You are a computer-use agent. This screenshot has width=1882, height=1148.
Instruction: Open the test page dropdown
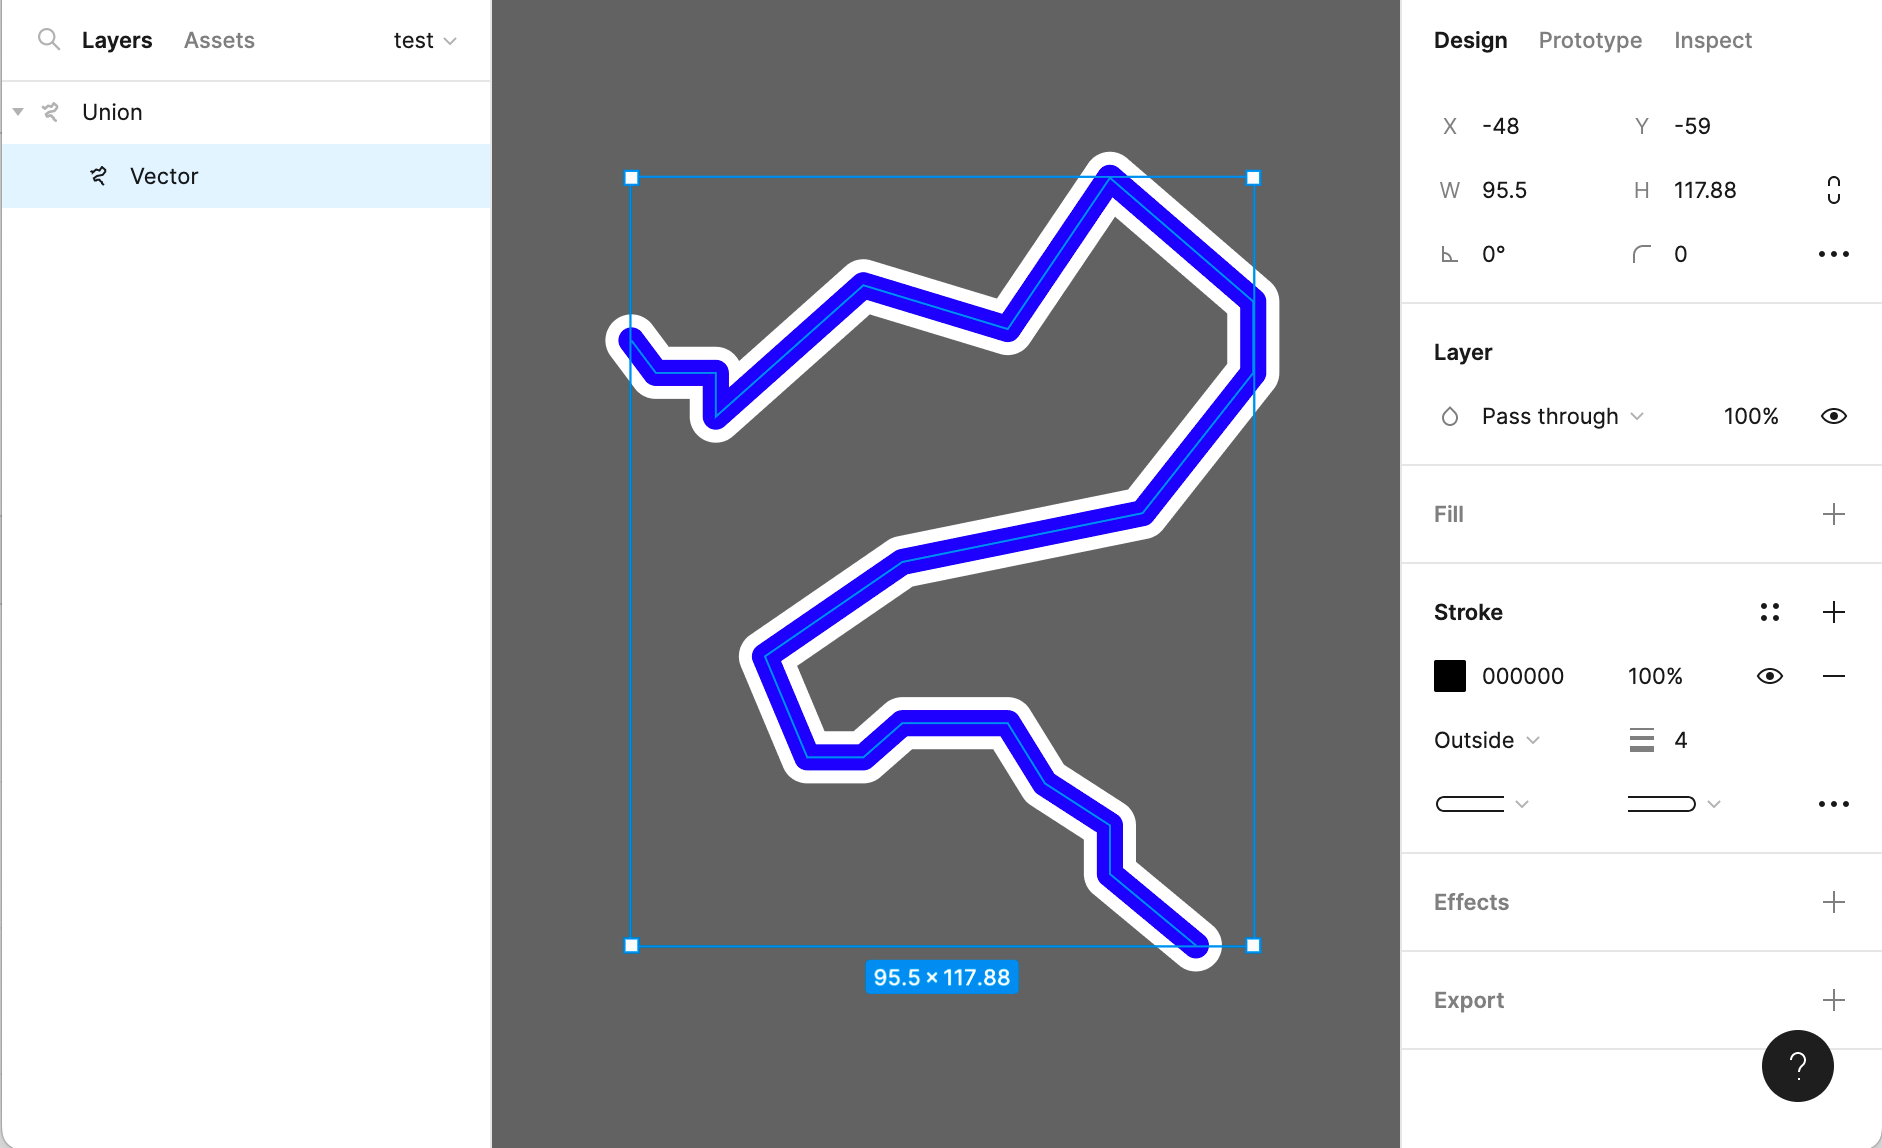point(425,40)
